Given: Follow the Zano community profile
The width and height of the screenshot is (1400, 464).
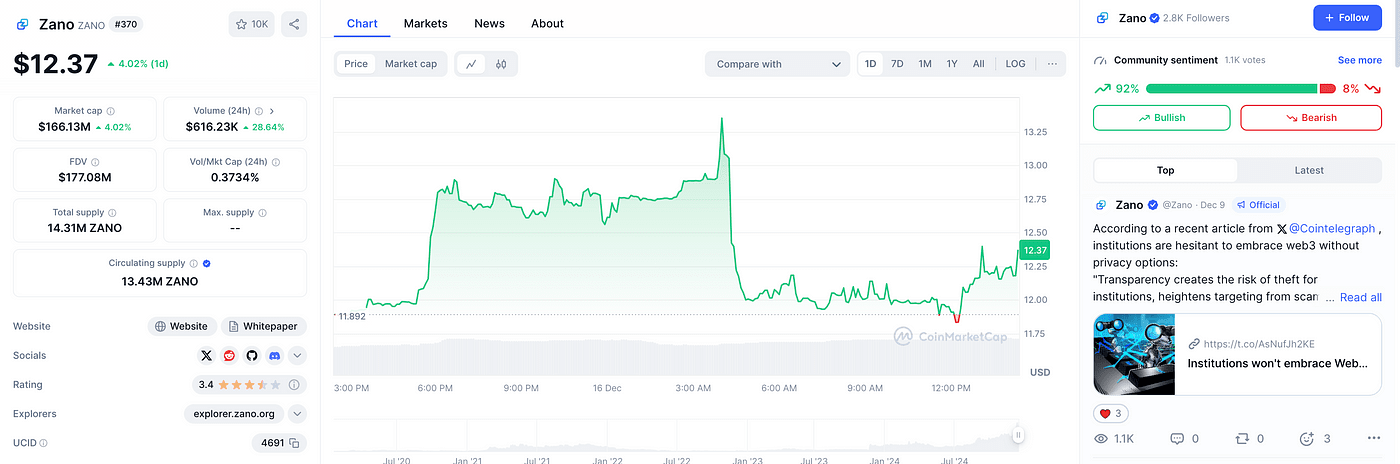Looking at the screenshot, I should coord(1346,18).
